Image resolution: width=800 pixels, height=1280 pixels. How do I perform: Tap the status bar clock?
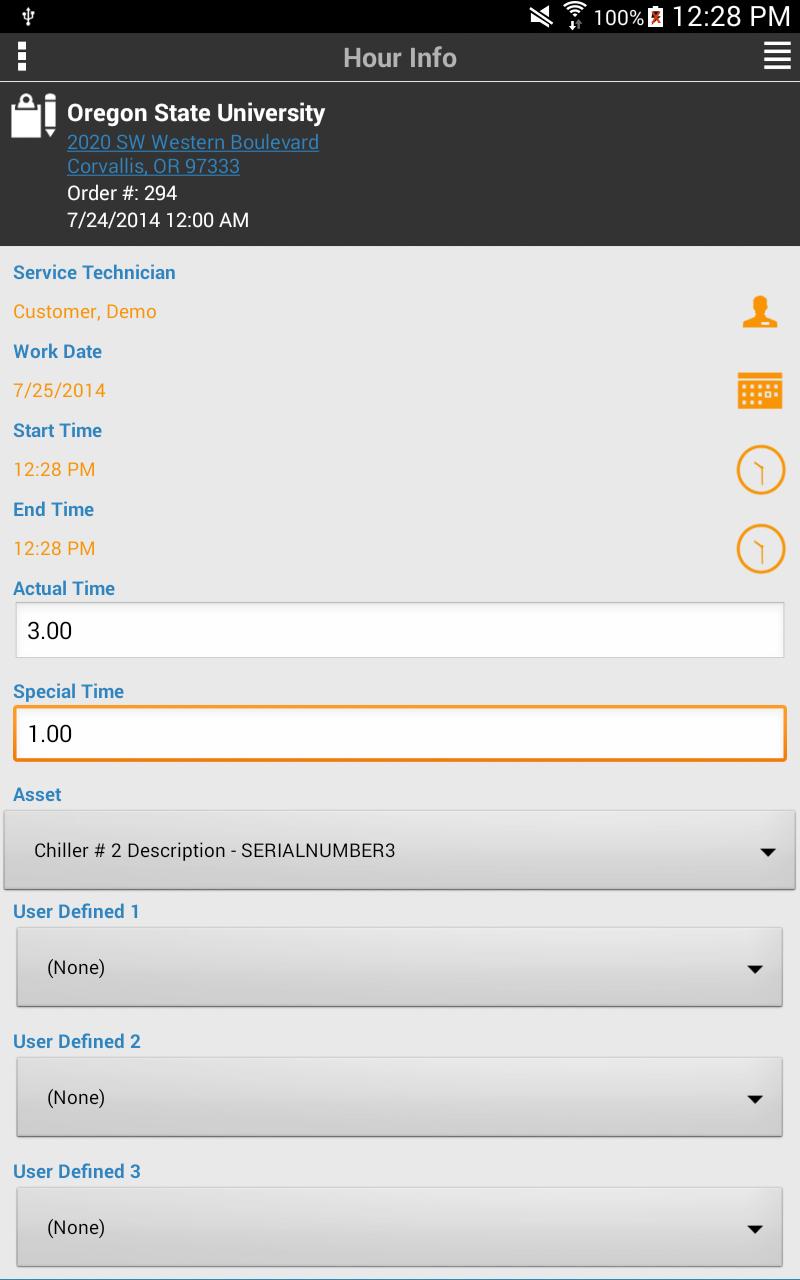tap(731, 16)
